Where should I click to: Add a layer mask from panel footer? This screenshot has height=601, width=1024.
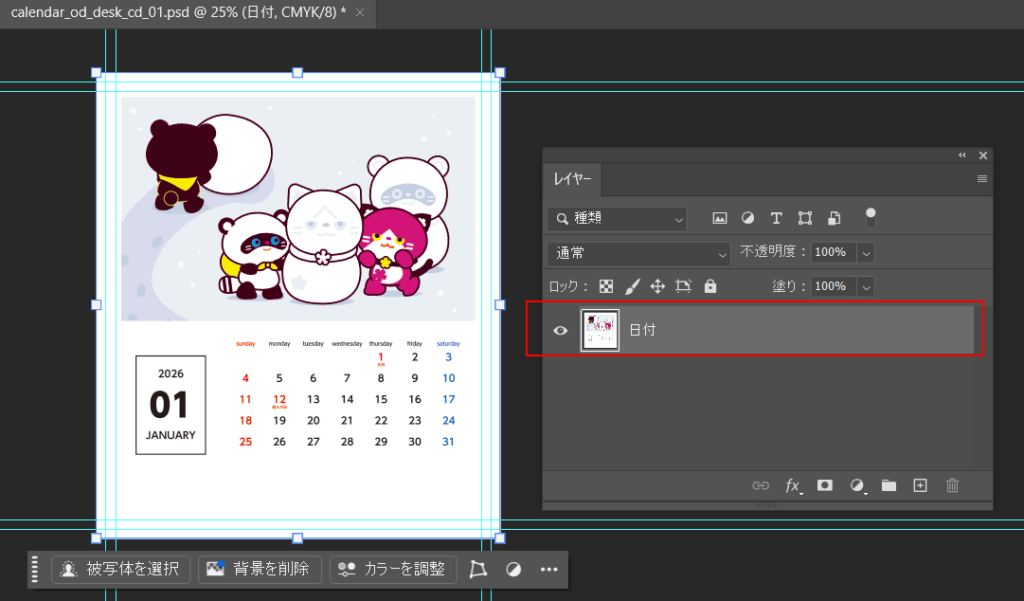click(825, 485)
